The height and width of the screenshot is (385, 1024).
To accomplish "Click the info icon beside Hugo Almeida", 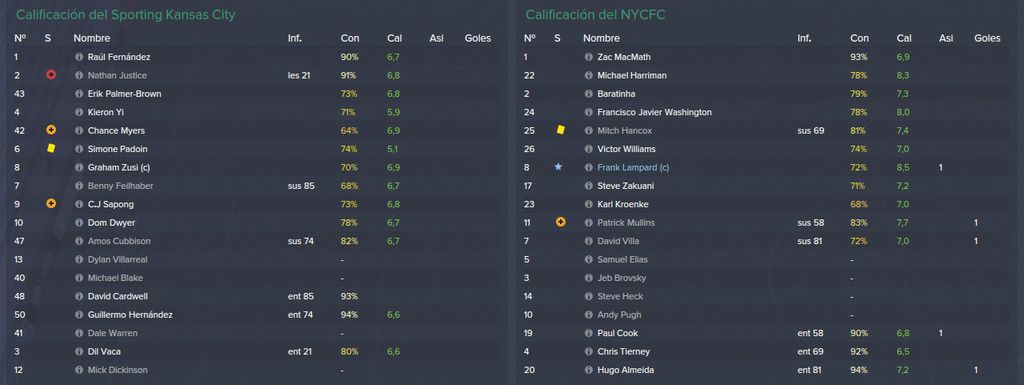I will click(x=588, y=370).
